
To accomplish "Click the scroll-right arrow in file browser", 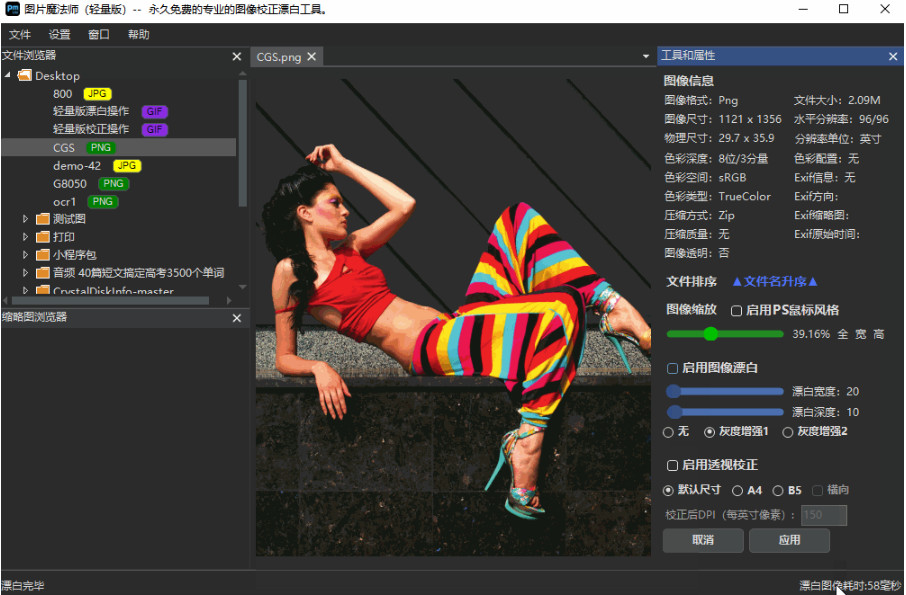I will [x=229, y=300].
